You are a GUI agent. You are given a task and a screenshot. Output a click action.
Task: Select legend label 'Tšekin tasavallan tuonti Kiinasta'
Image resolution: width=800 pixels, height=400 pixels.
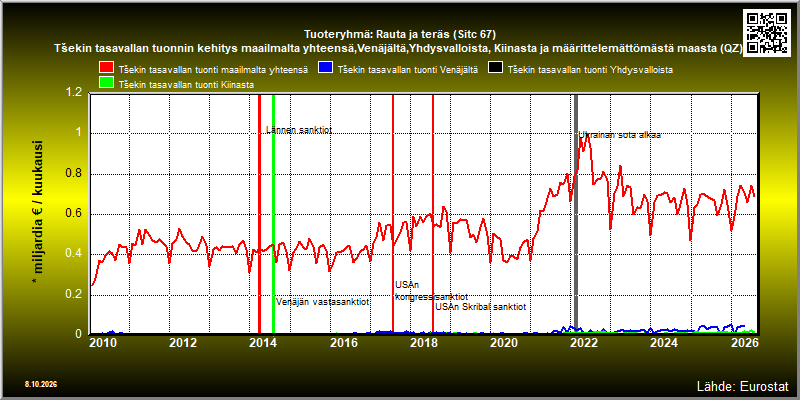[186, 85]
